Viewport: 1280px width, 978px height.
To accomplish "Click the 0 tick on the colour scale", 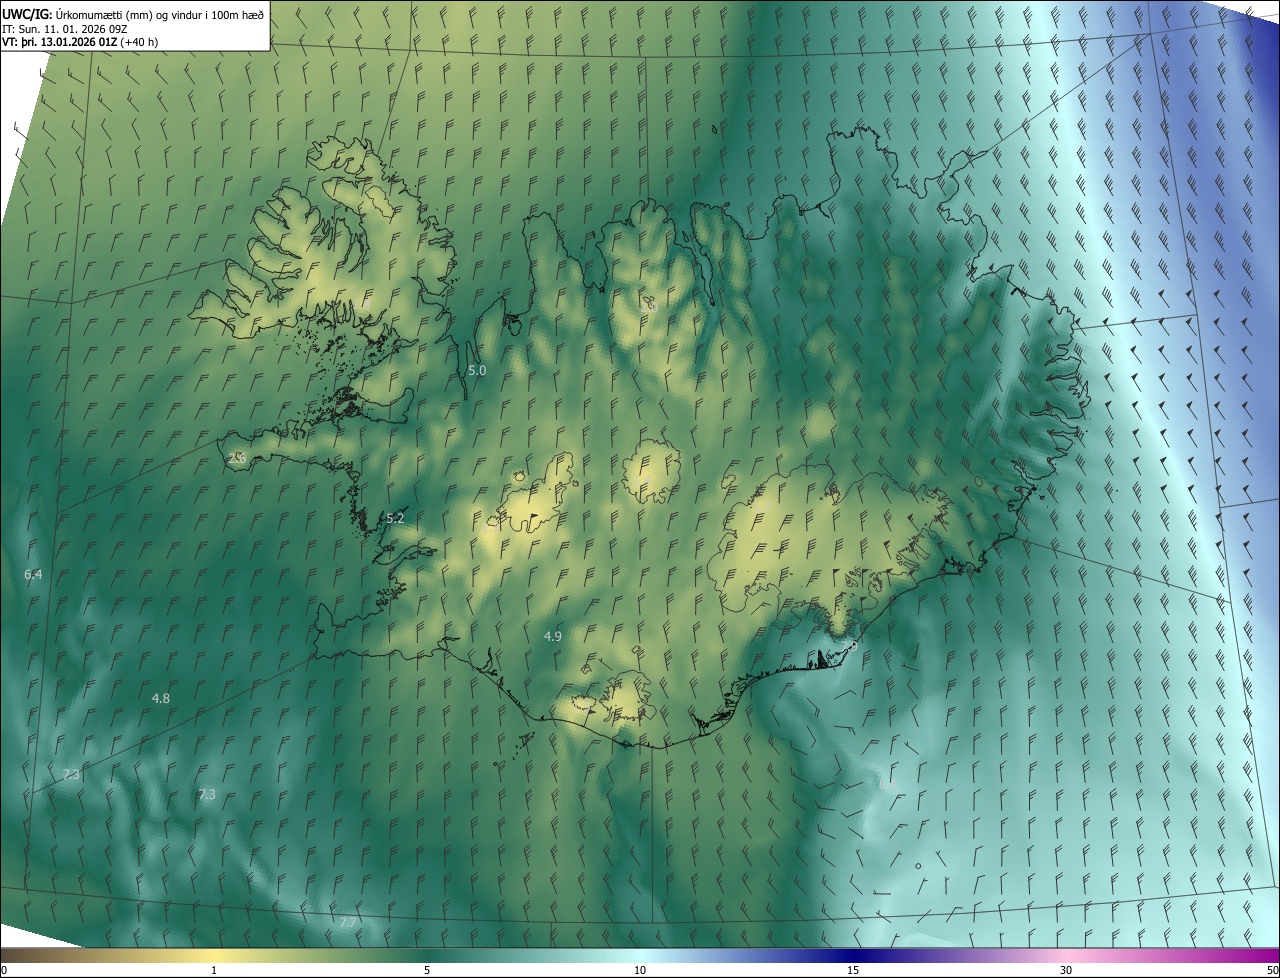I will 4,970.
